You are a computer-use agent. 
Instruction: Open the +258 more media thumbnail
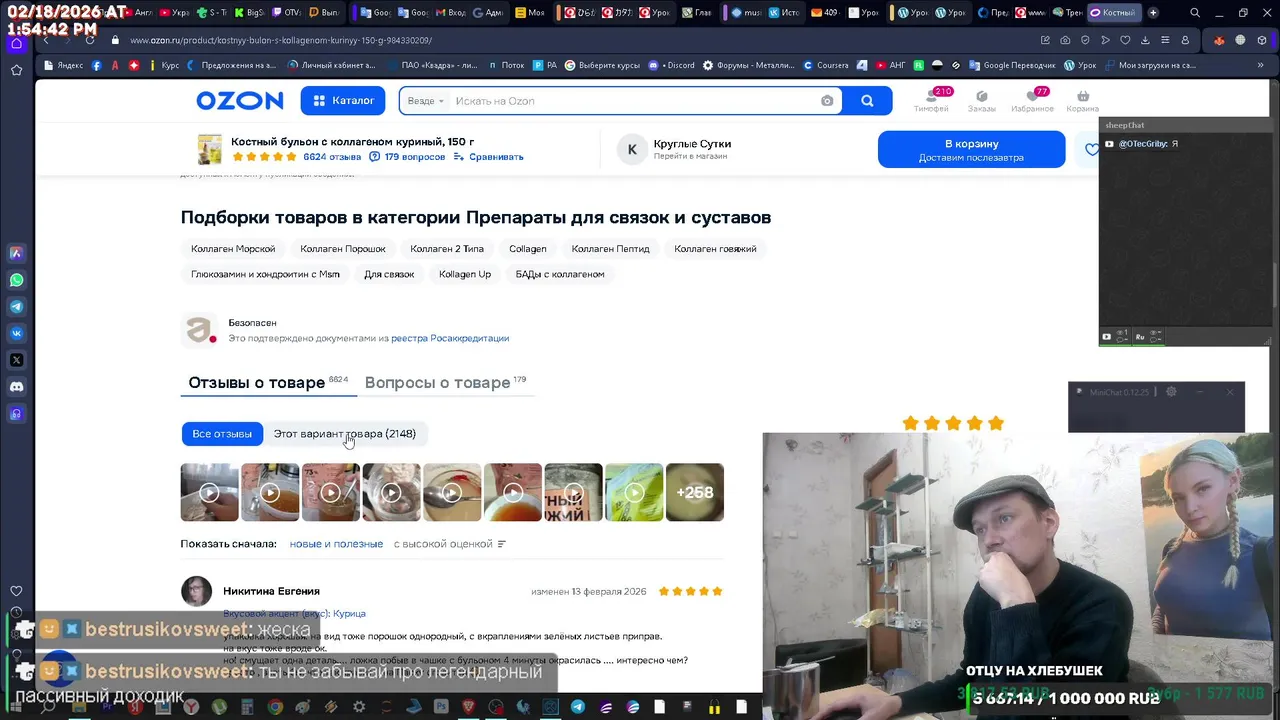pyautogui.click(x=695, y=492)
